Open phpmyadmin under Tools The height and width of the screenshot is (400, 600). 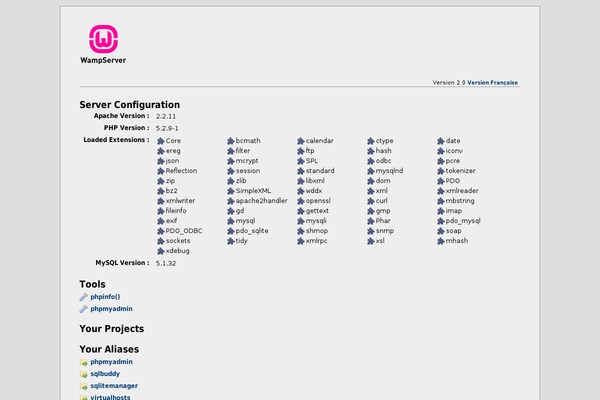pos(111,309)
